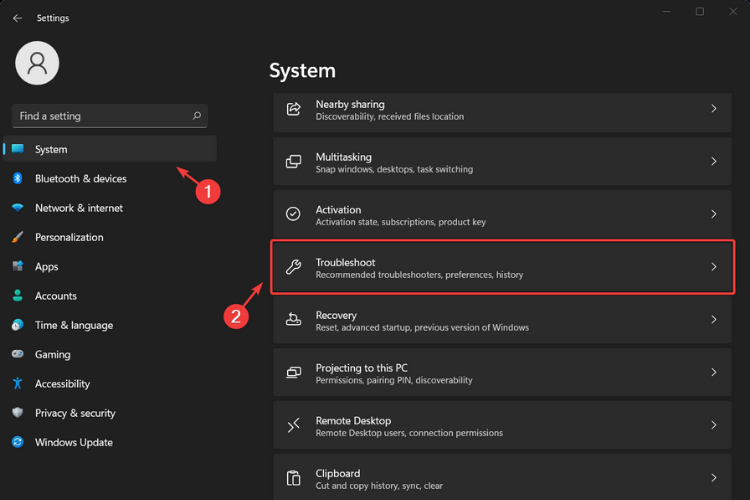The image size is (750, 500).
Task: Go to Accounts label in the sidebar
Action: click(x=55, y=296)
